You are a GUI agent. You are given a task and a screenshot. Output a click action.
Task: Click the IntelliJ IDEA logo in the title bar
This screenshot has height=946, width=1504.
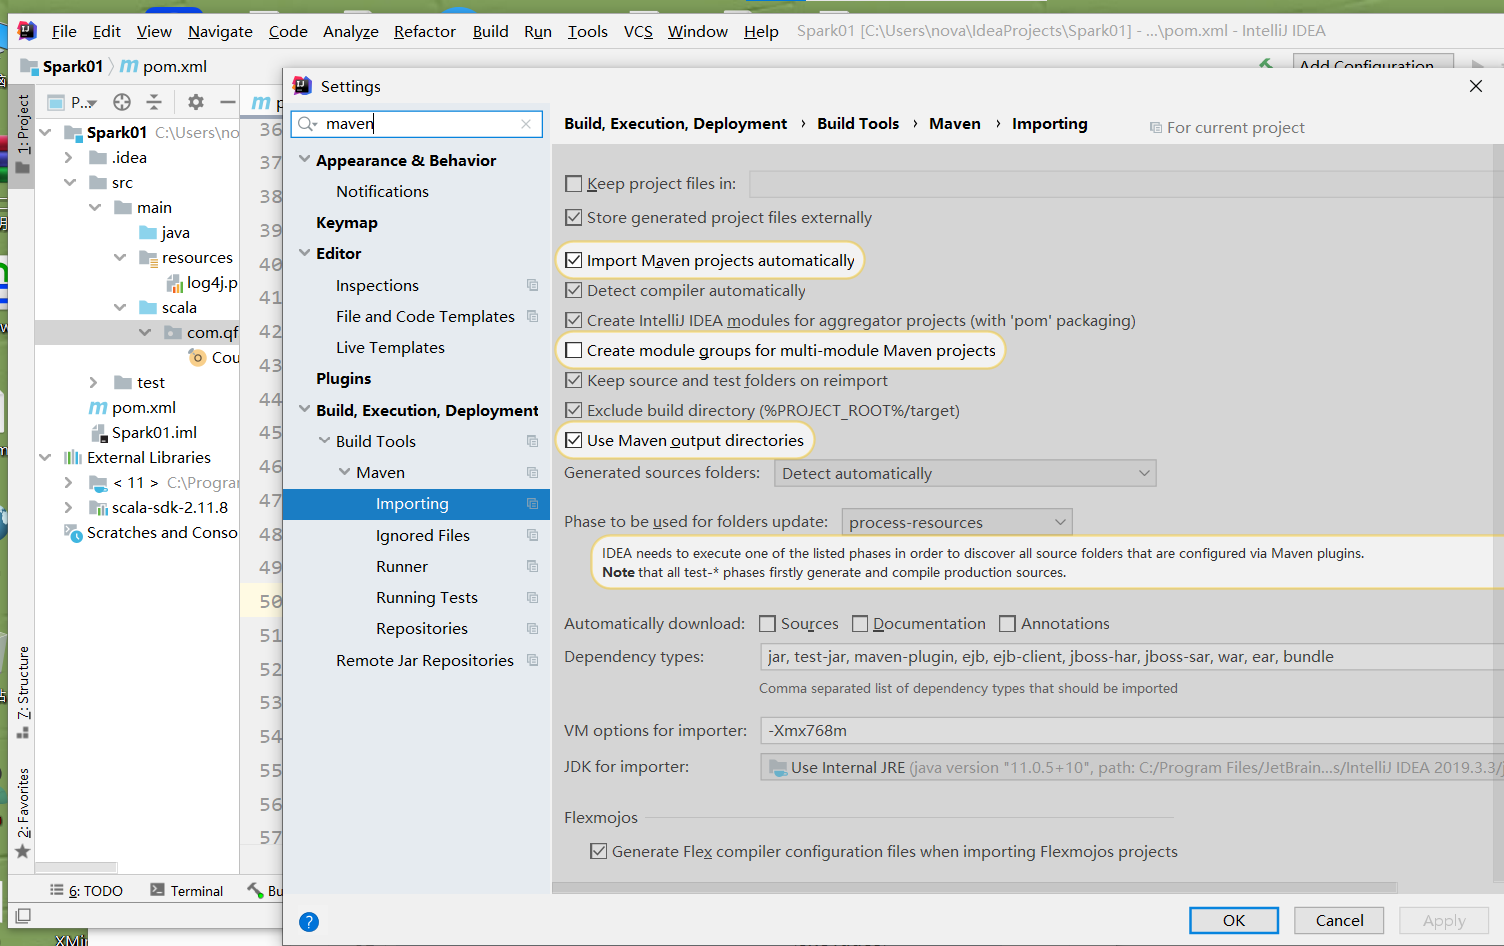coord(27,31)
